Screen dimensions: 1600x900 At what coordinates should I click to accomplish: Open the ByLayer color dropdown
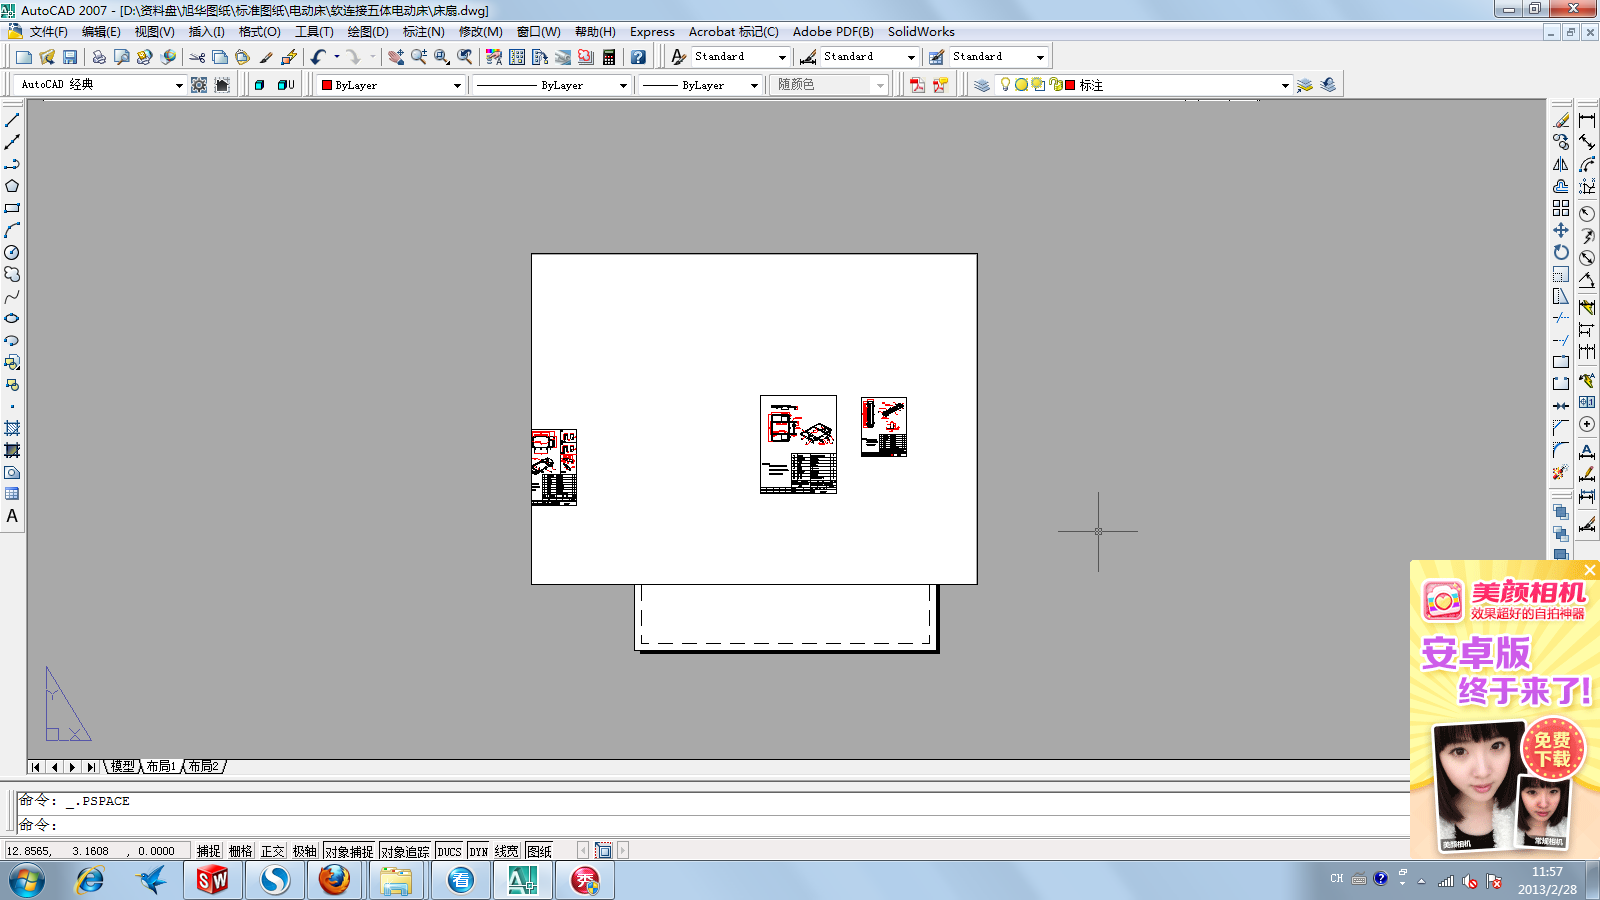(391, 85)
